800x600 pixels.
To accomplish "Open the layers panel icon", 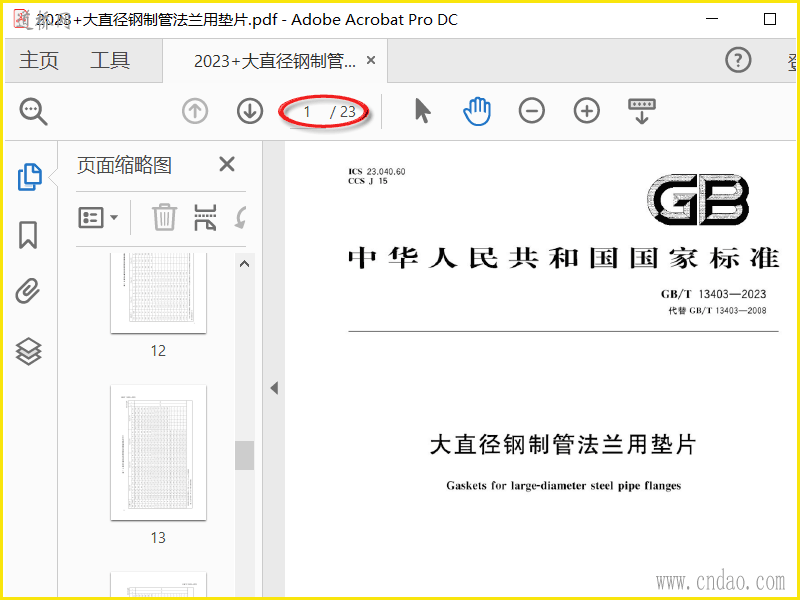I will point(29,352).
